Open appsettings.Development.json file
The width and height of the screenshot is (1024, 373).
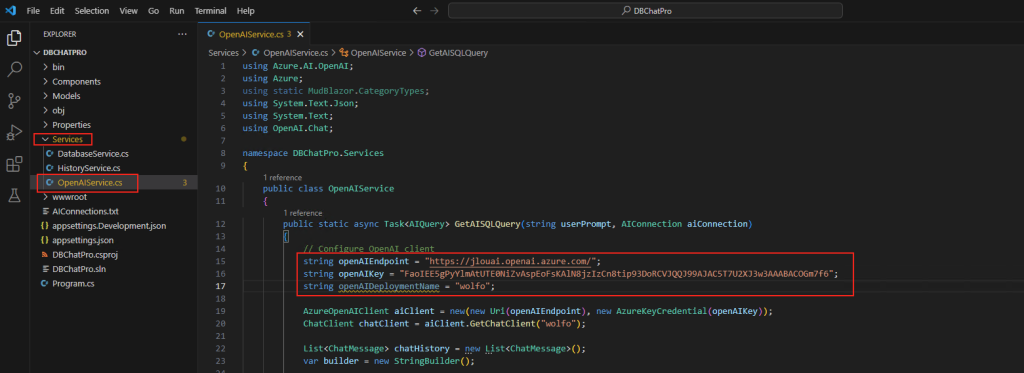click(114, 226)
